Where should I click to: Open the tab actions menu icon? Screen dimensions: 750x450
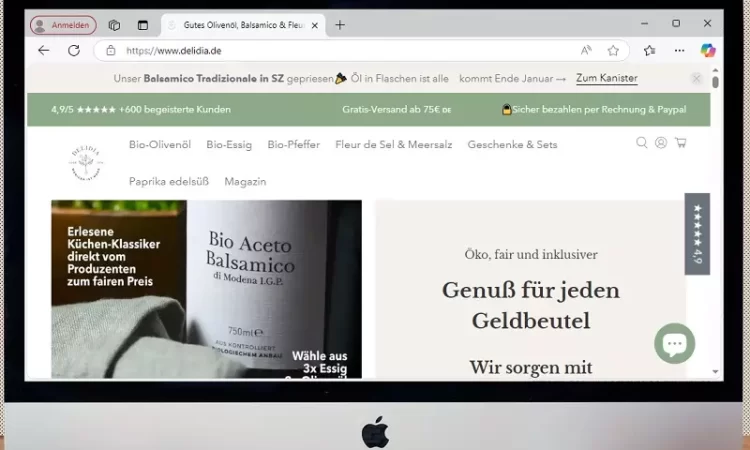point(143,25)
